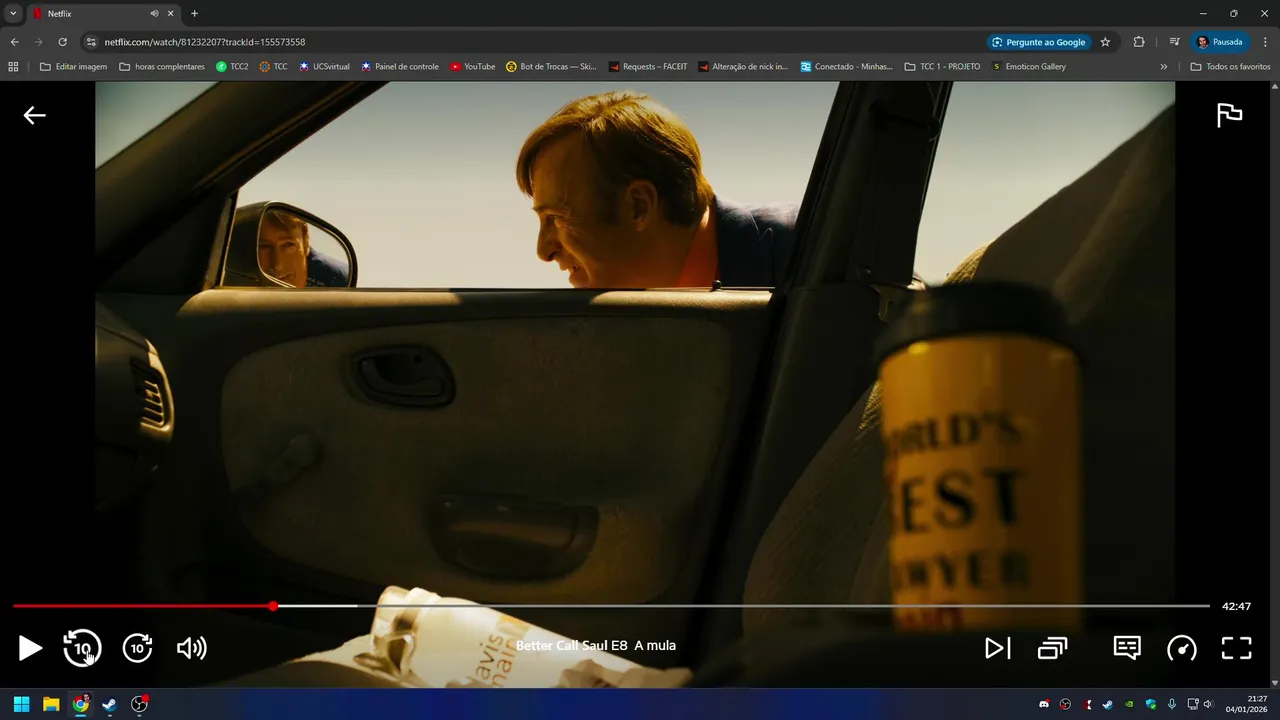1280x720 pixels.
Task: Open the Todos os favoritos folder
Action: pos(1230,67)
